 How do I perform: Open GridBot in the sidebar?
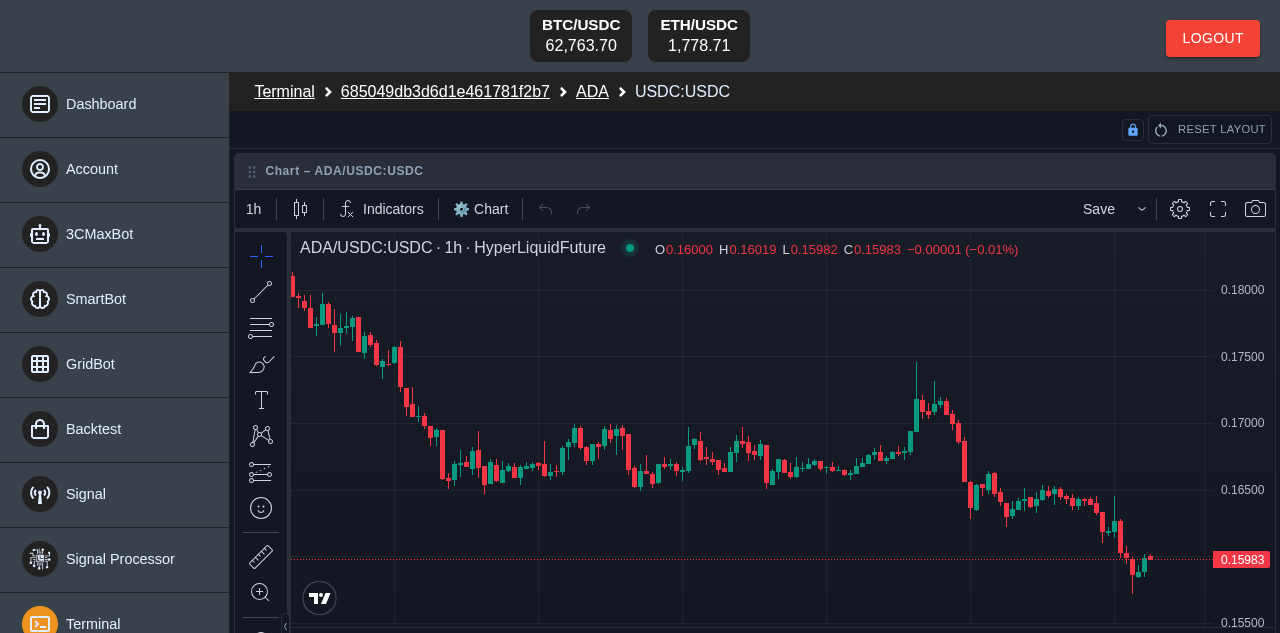coord(114,364)
